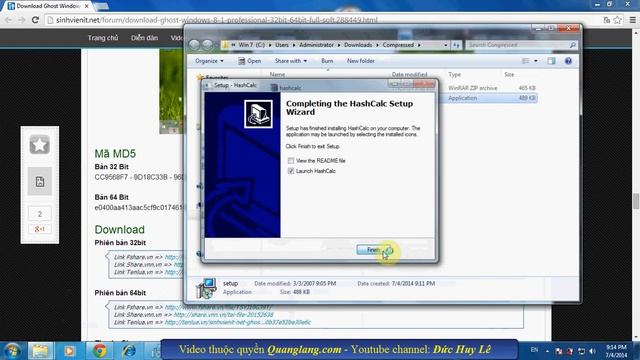Uncheck the Launch HashCalc checkbox
Screen dimensions: 640x360
291,171
